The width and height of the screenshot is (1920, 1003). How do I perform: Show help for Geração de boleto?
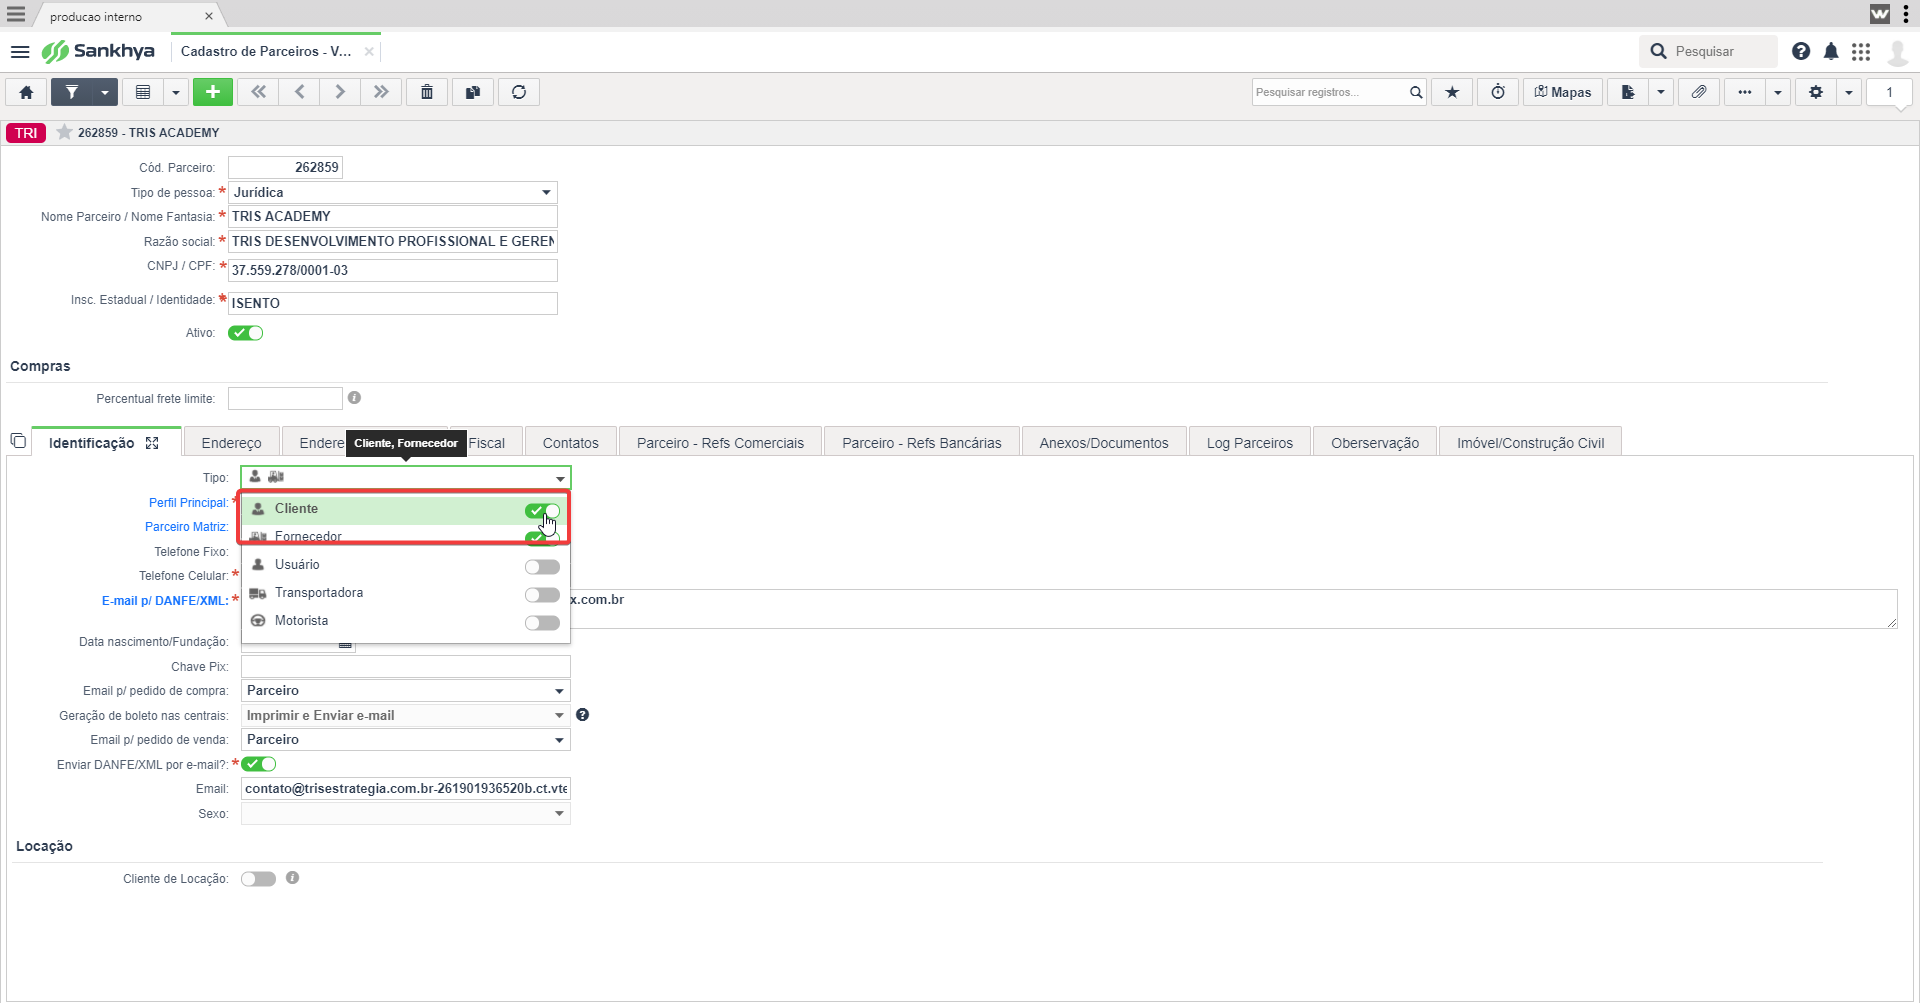tap(582, 715)
